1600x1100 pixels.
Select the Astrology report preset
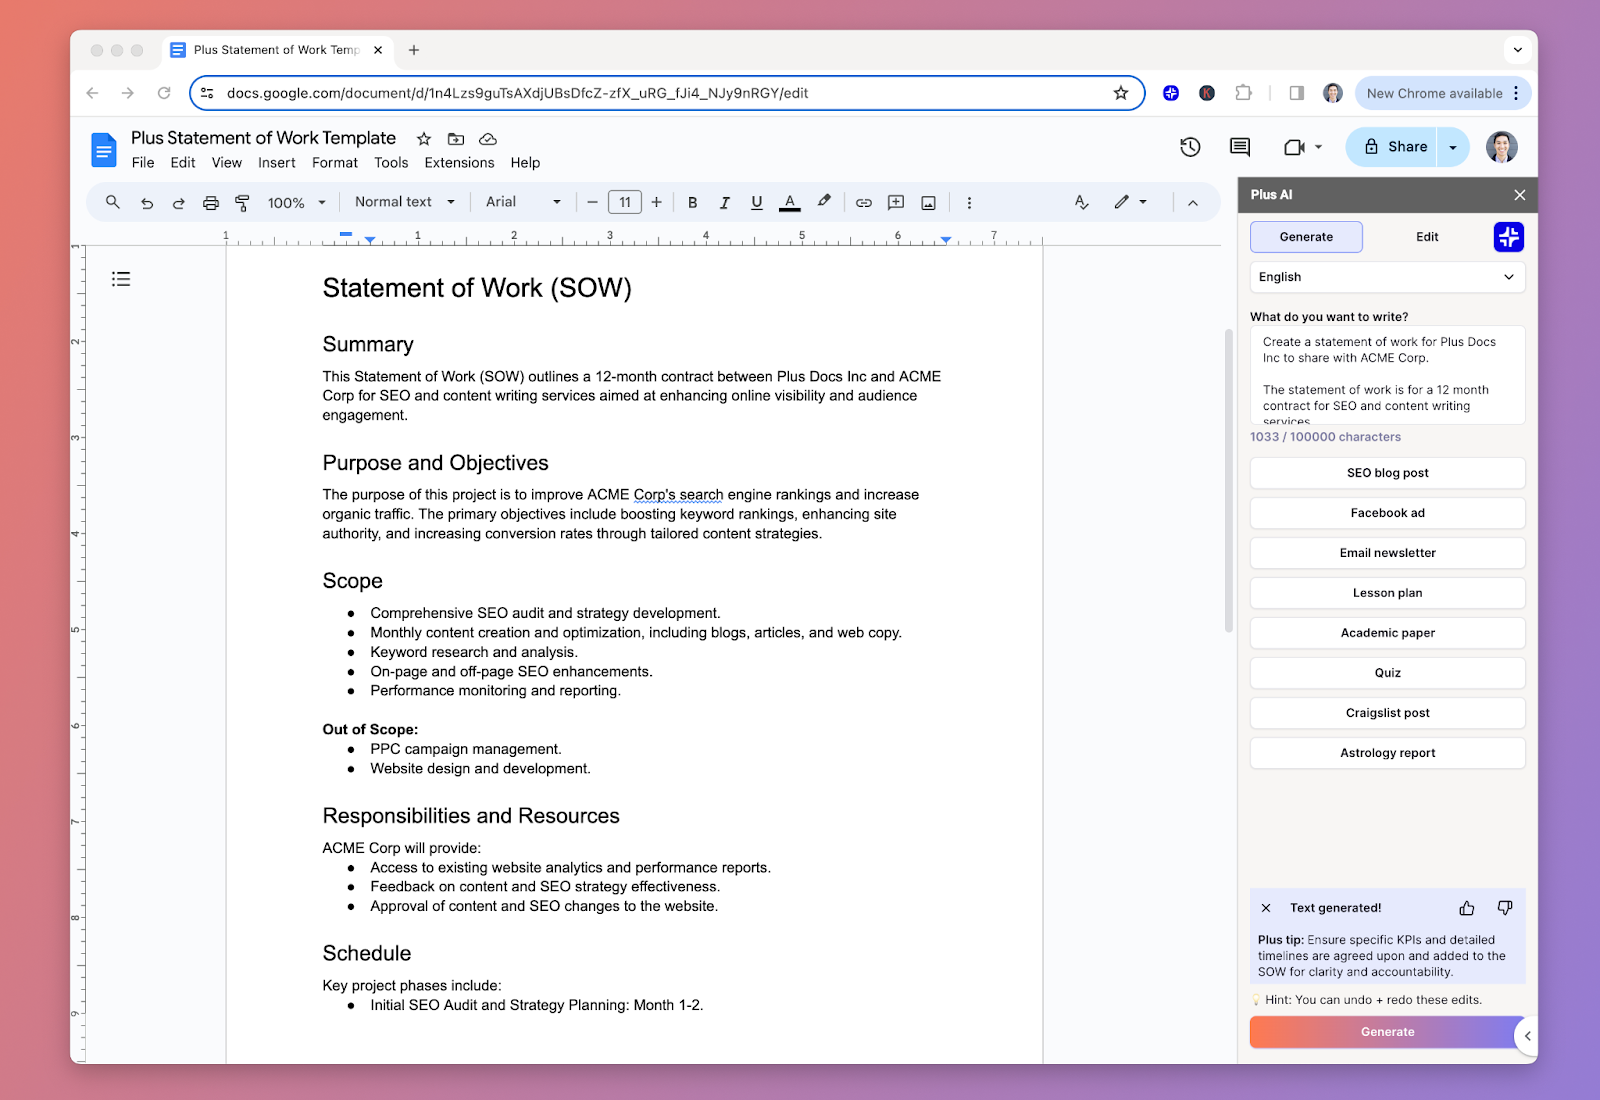[x=1387, y=753]
